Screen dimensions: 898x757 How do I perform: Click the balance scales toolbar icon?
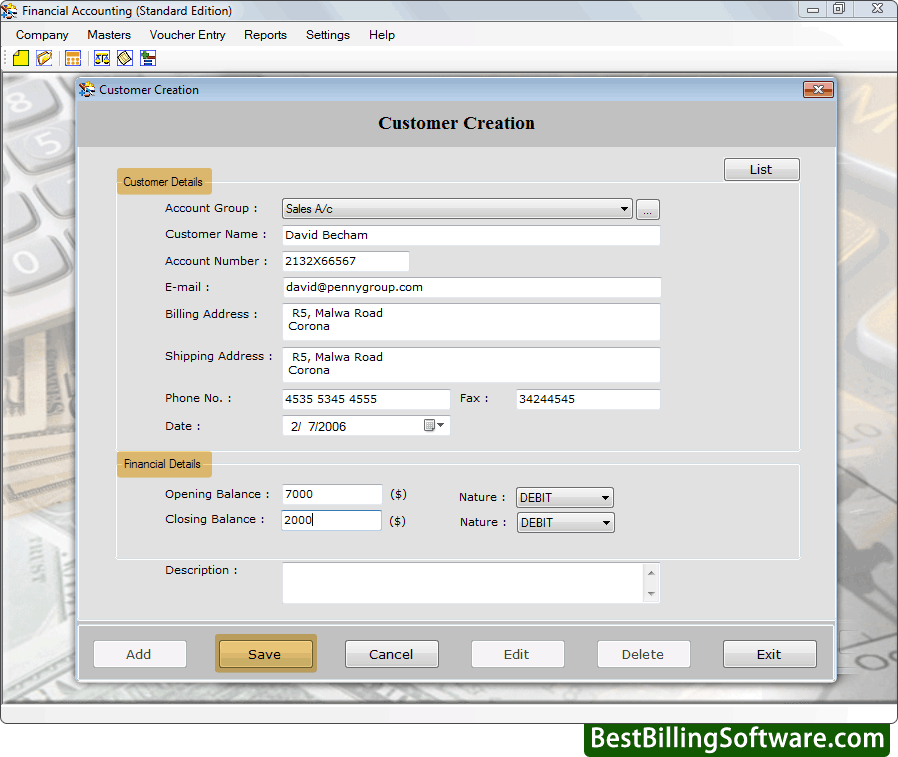102,58
